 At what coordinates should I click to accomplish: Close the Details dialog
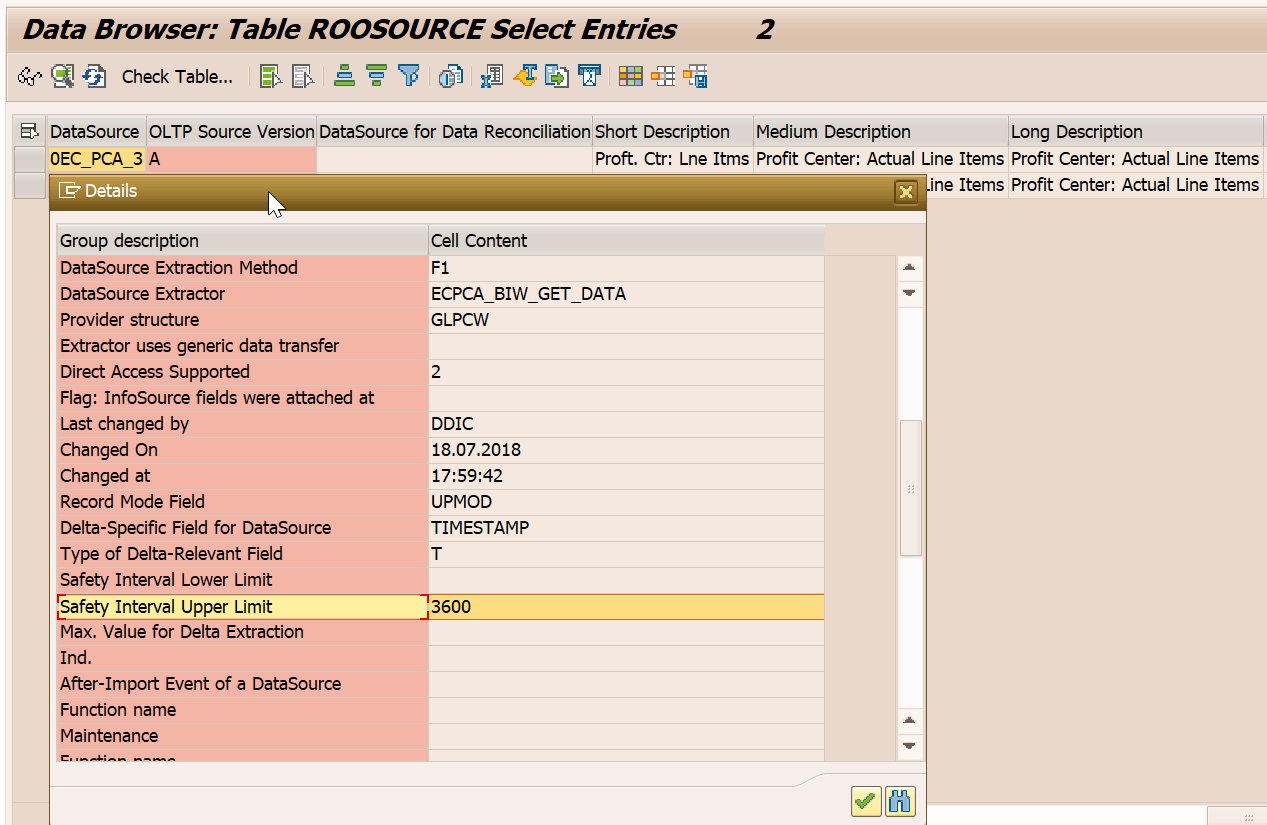(906, 192)
